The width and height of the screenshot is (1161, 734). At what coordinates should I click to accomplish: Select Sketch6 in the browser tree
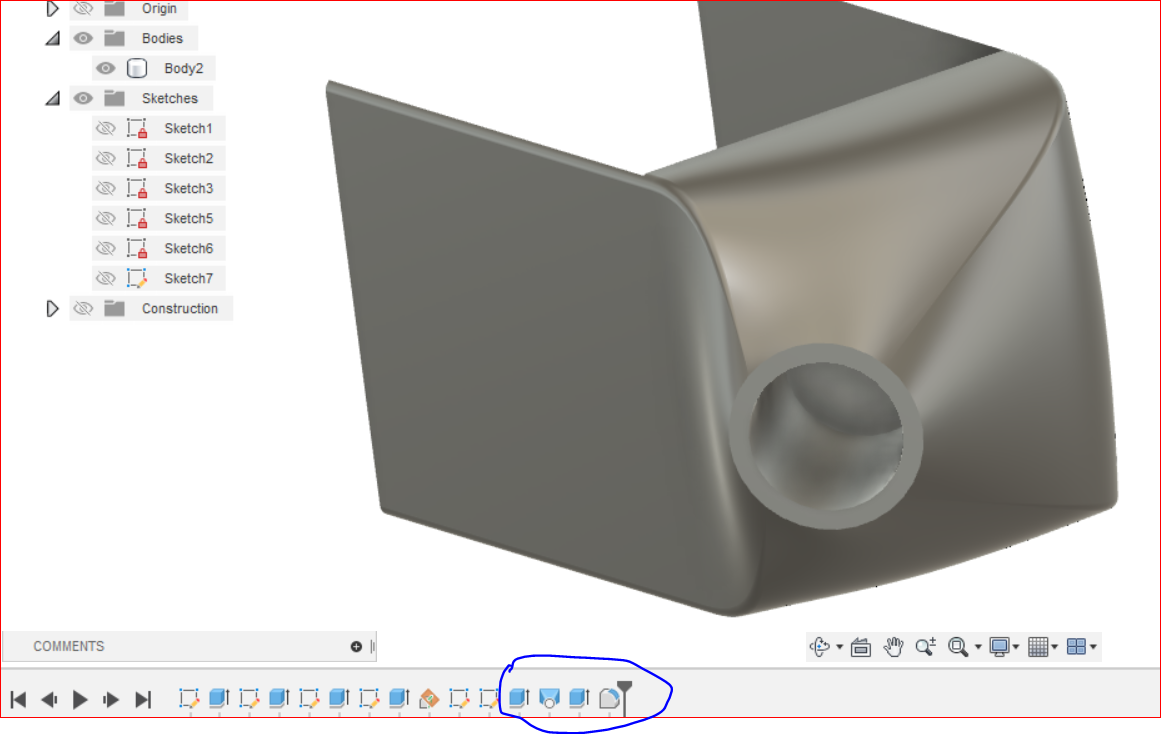188,248
